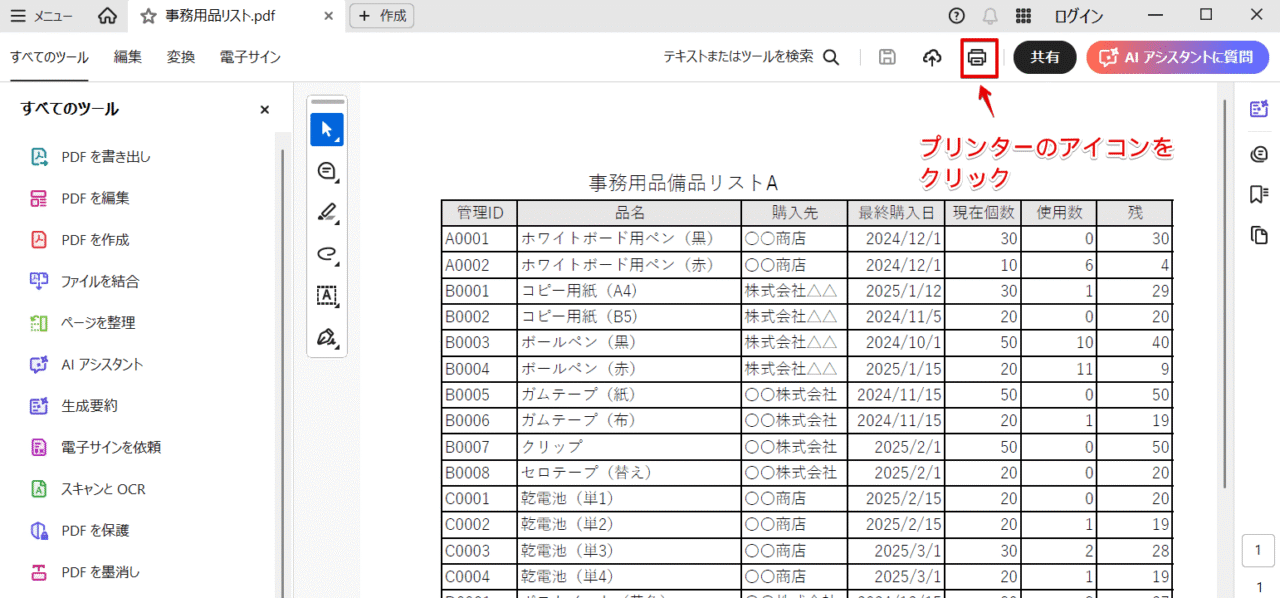Image resolution: width=1280 pixels, height=598 pixels.
Task: Open the help question mark icon
Action: click(x=957, y=16)
